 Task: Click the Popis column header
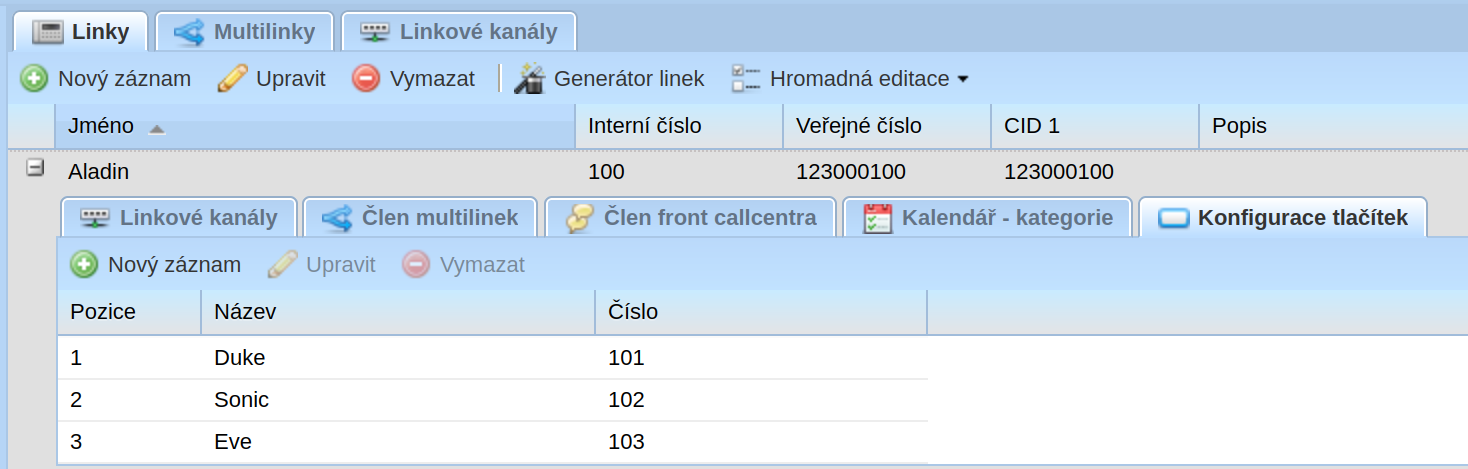tap(1333, 126)
